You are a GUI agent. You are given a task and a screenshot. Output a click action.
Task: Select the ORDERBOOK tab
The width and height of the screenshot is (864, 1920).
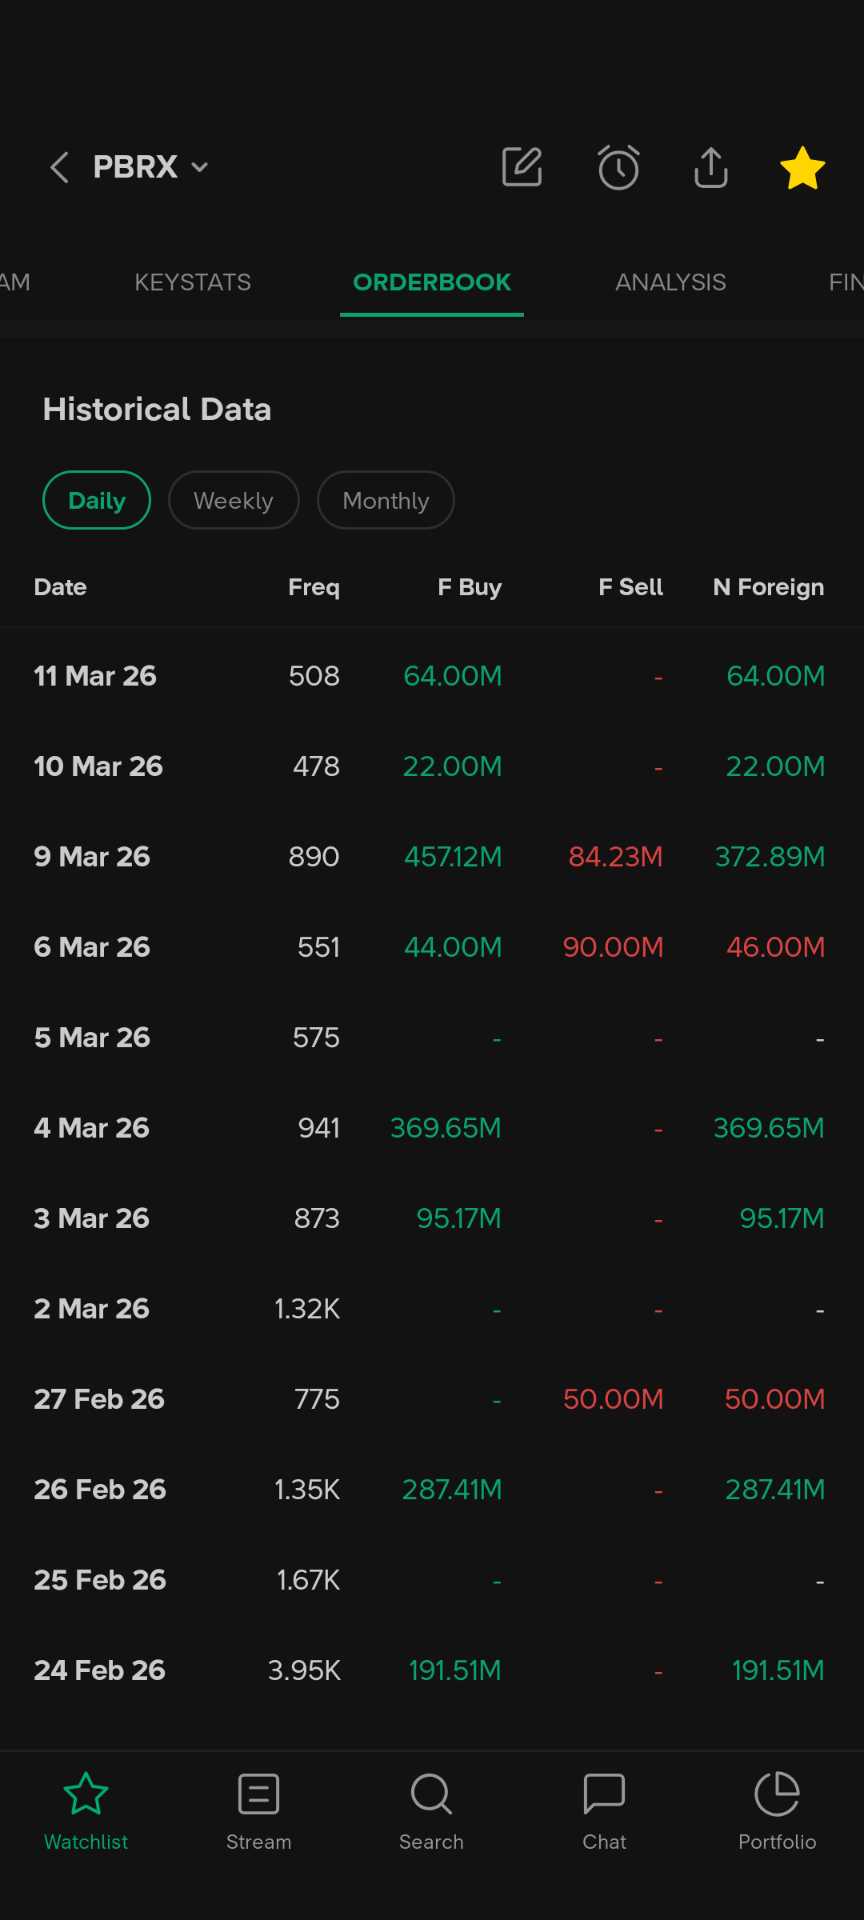click(432, 282)
